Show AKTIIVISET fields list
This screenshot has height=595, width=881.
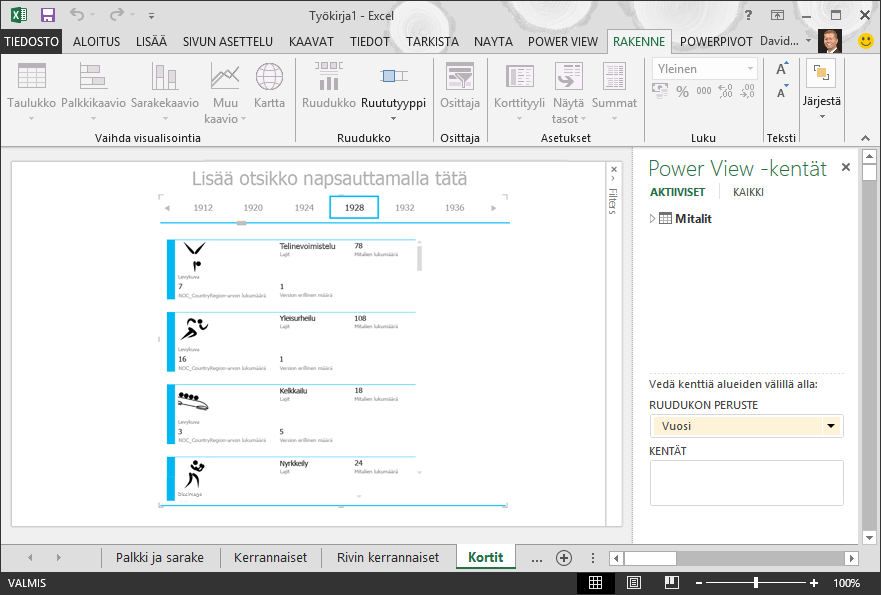[x=677, y=192]
